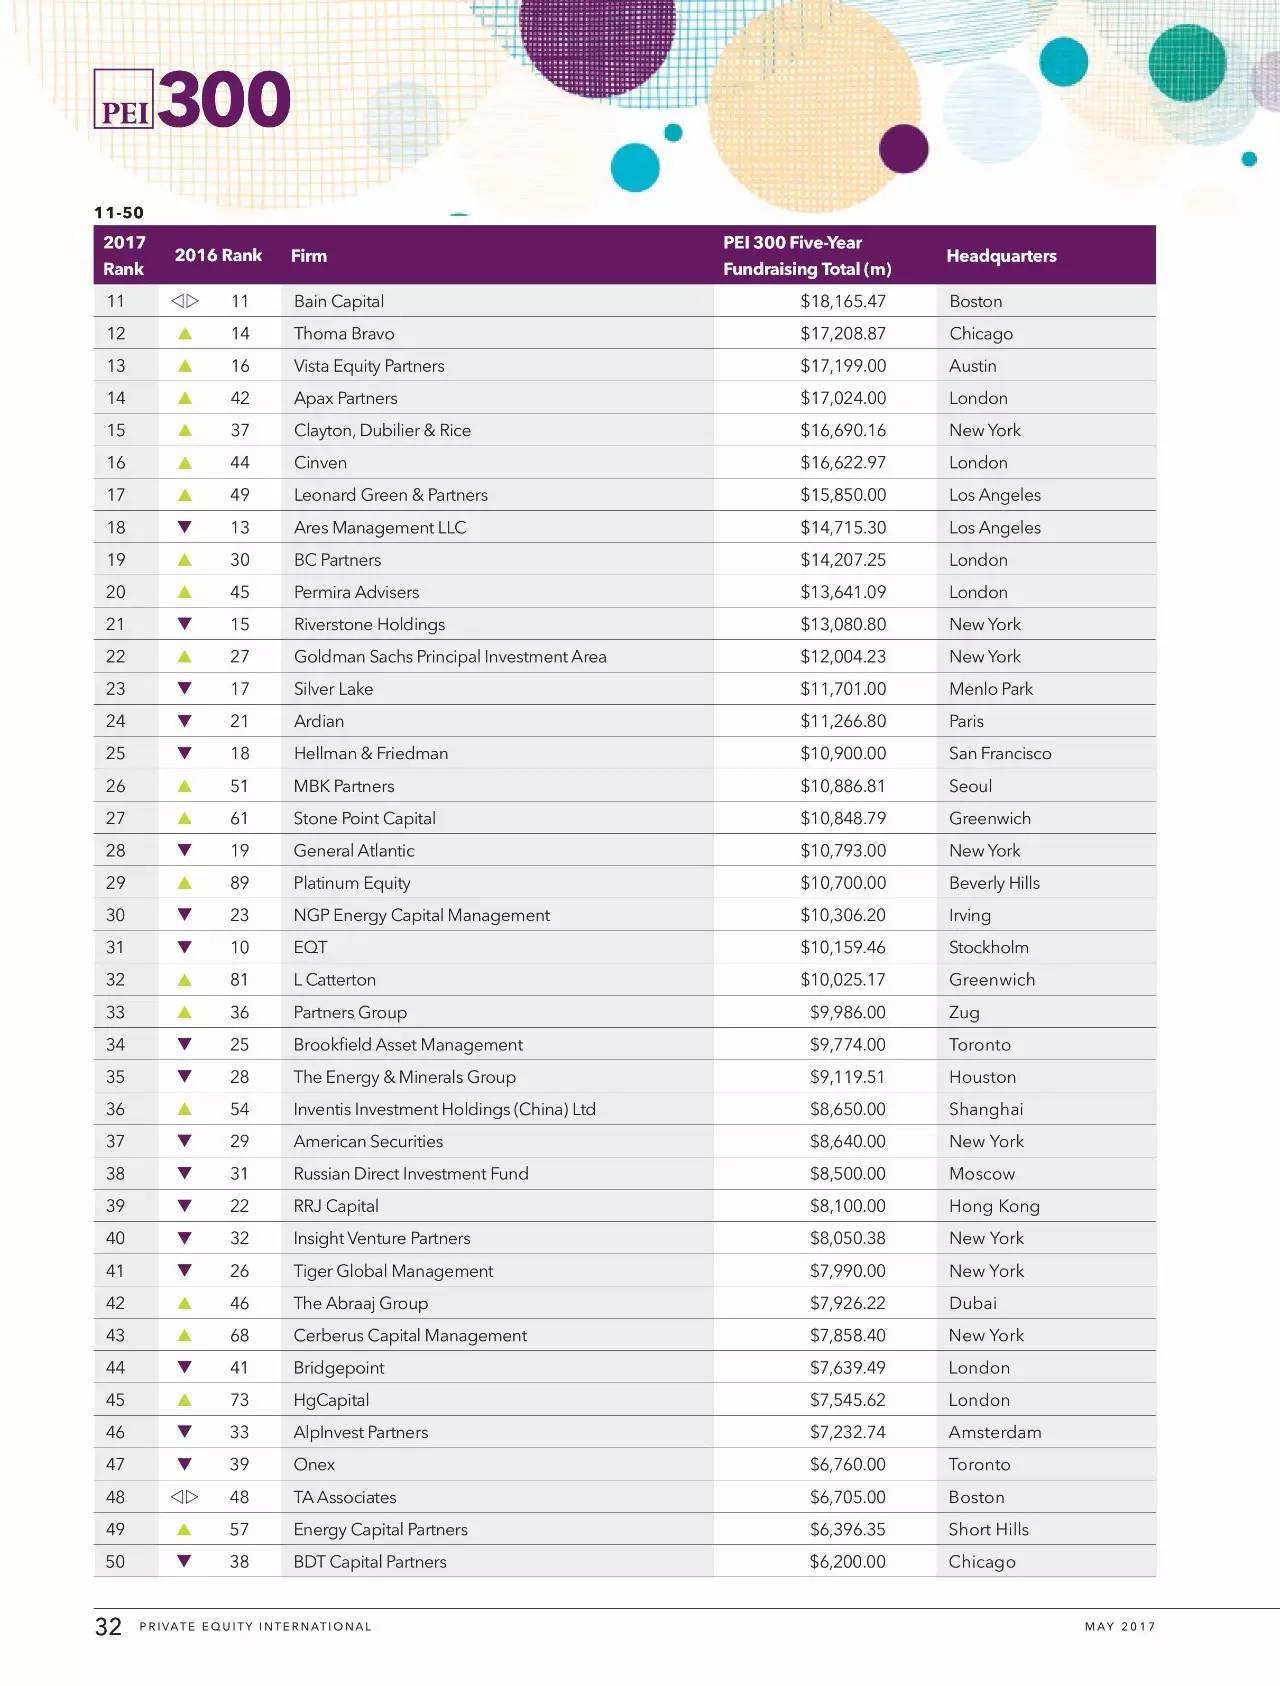Screen dimensions: 1280x1686
Task: Click the Vista Equity Partners firm name
Action: (x=369, y=366)
